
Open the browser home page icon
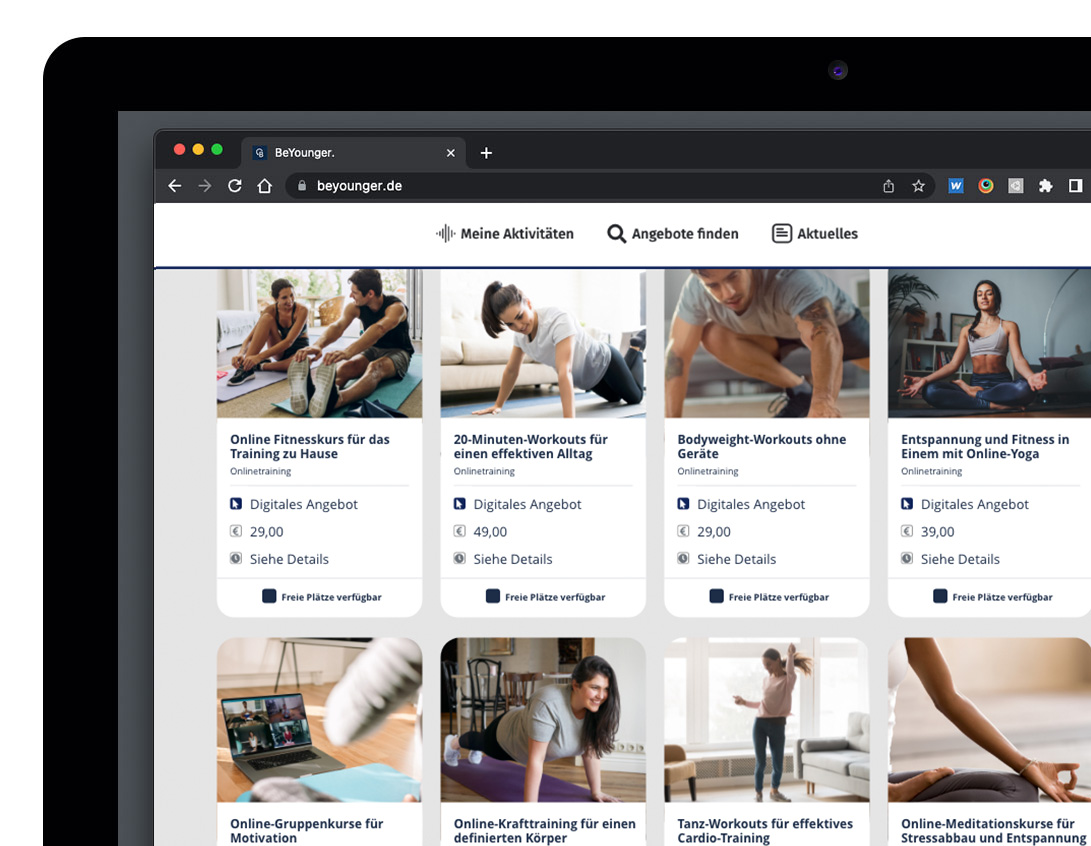pos(264,186)
